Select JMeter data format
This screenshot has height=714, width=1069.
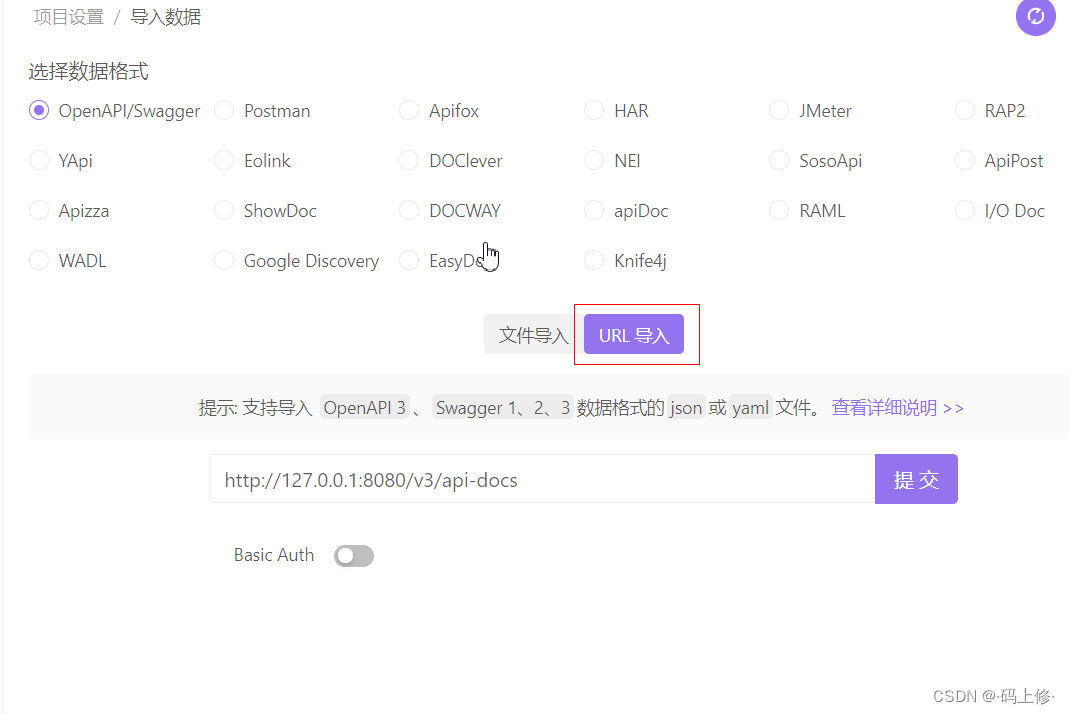click(779, 110)
